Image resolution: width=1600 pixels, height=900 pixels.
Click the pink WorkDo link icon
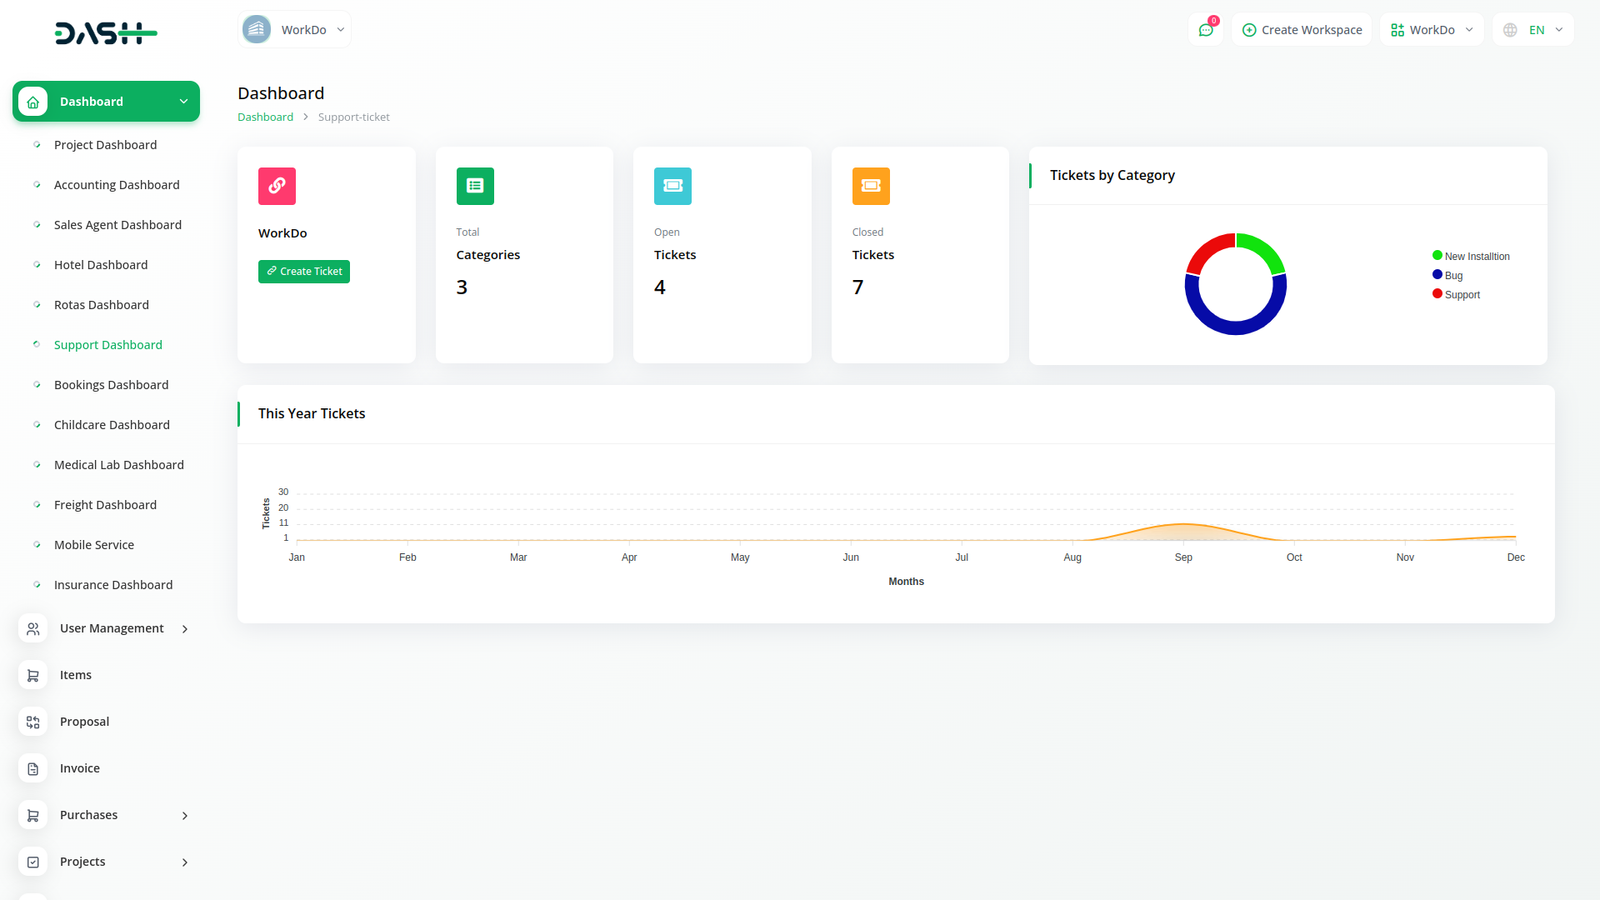pyautogui.click(x=277, y=186)
